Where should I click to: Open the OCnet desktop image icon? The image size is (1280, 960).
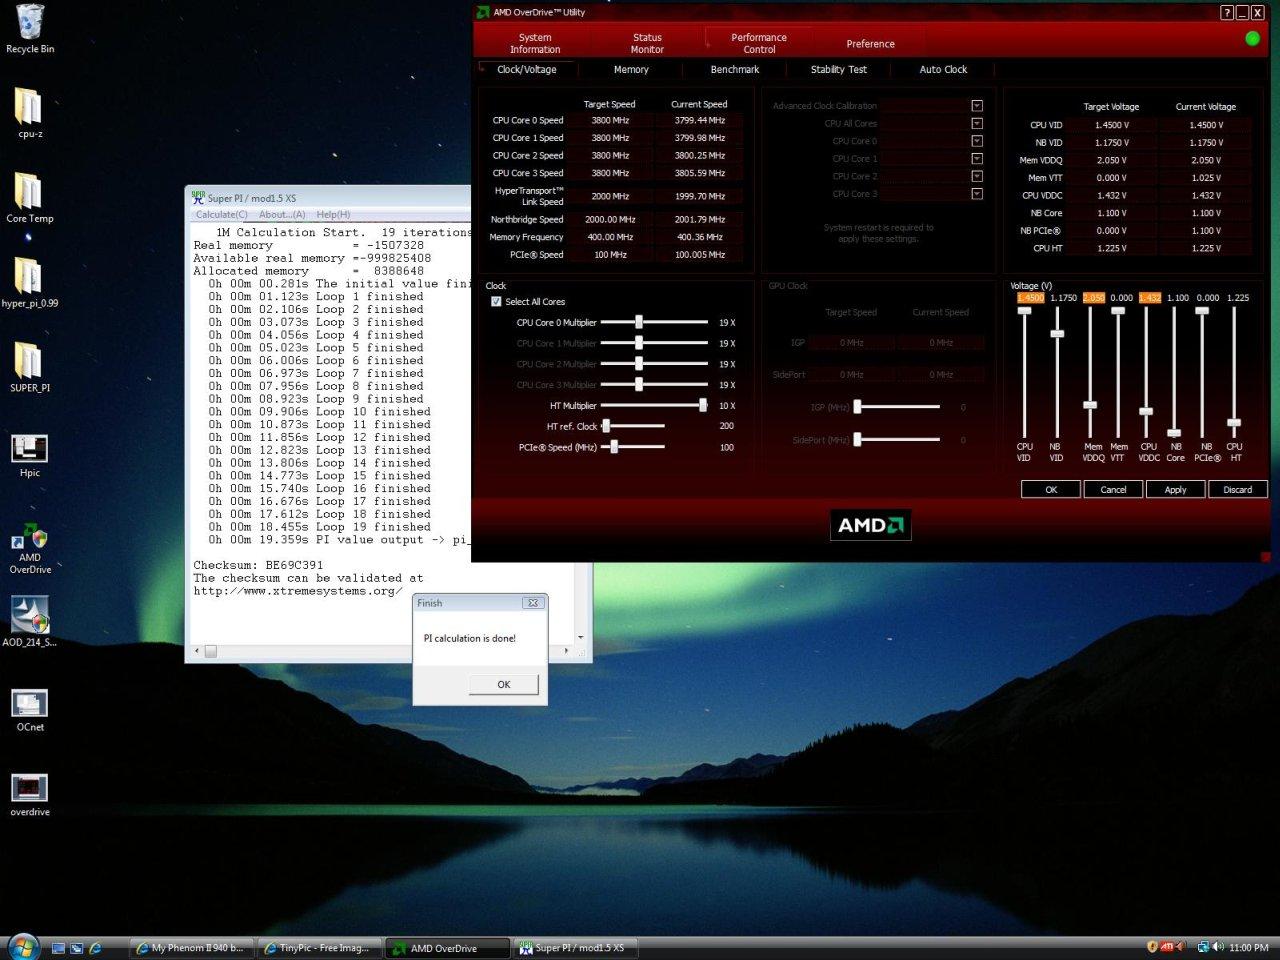30,710
